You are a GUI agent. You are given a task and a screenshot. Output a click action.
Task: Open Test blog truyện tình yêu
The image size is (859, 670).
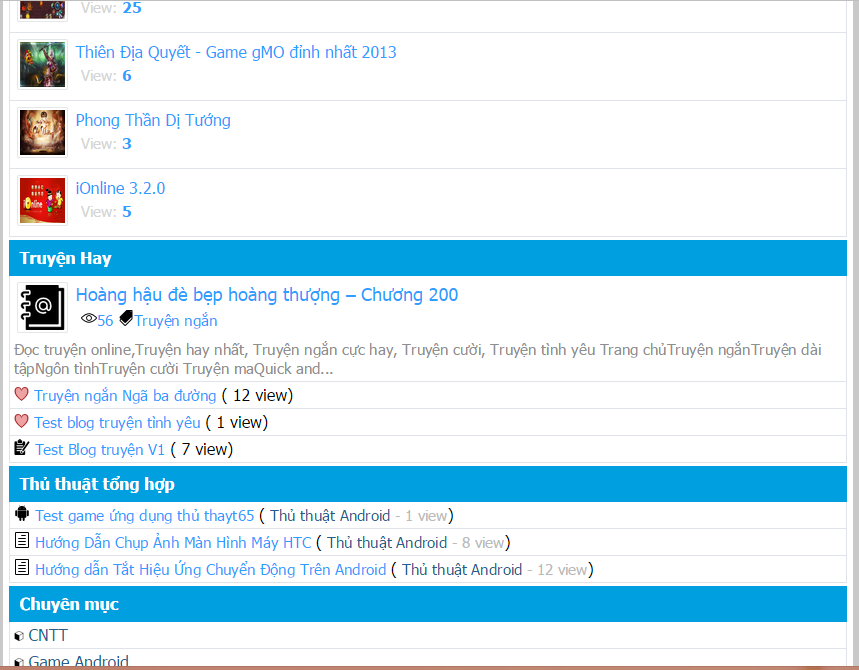(117, 422)
